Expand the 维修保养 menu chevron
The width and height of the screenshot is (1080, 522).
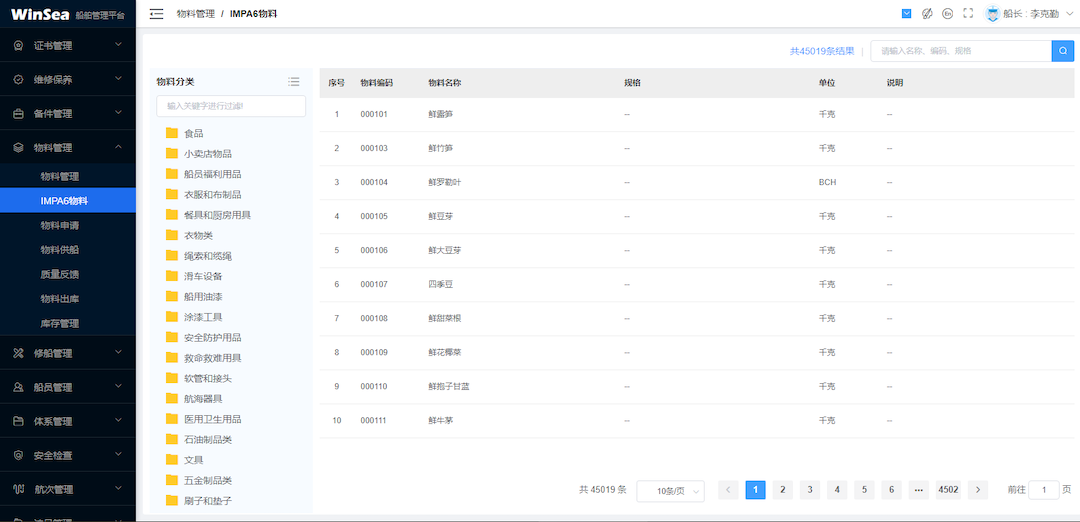click(x=118, y=79)
